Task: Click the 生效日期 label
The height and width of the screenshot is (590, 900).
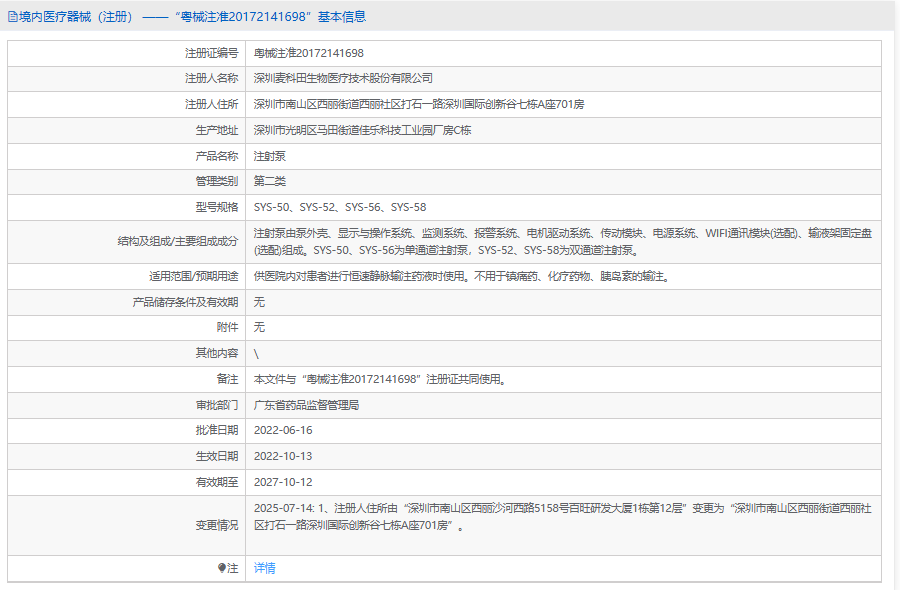Action: (x=216, y=456)
